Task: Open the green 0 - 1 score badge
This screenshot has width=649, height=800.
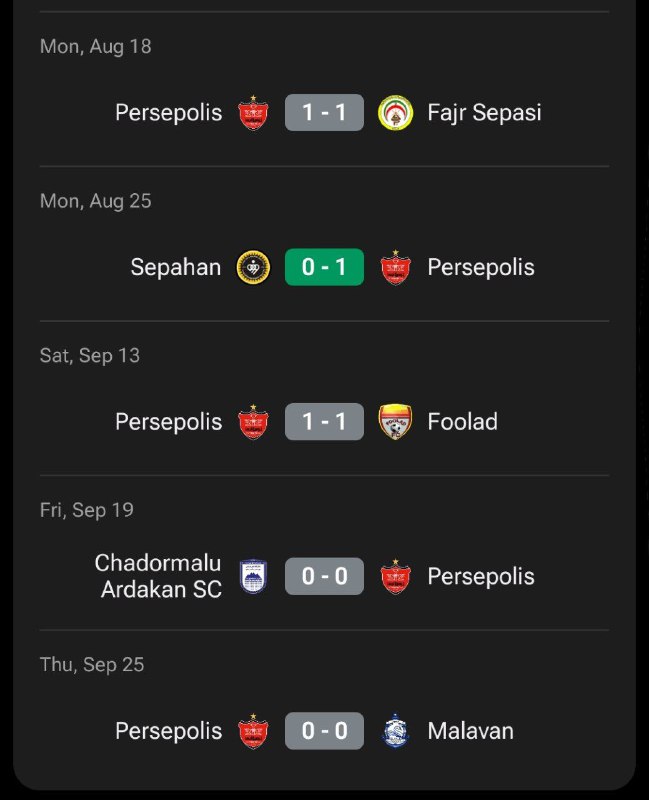Action: point(324,267)
